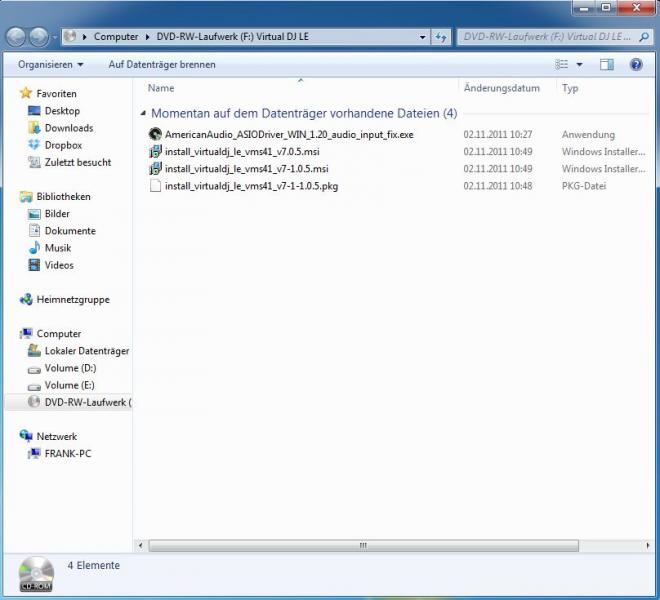
Task: Click the search magnifier icon
Action: point(644,37)
